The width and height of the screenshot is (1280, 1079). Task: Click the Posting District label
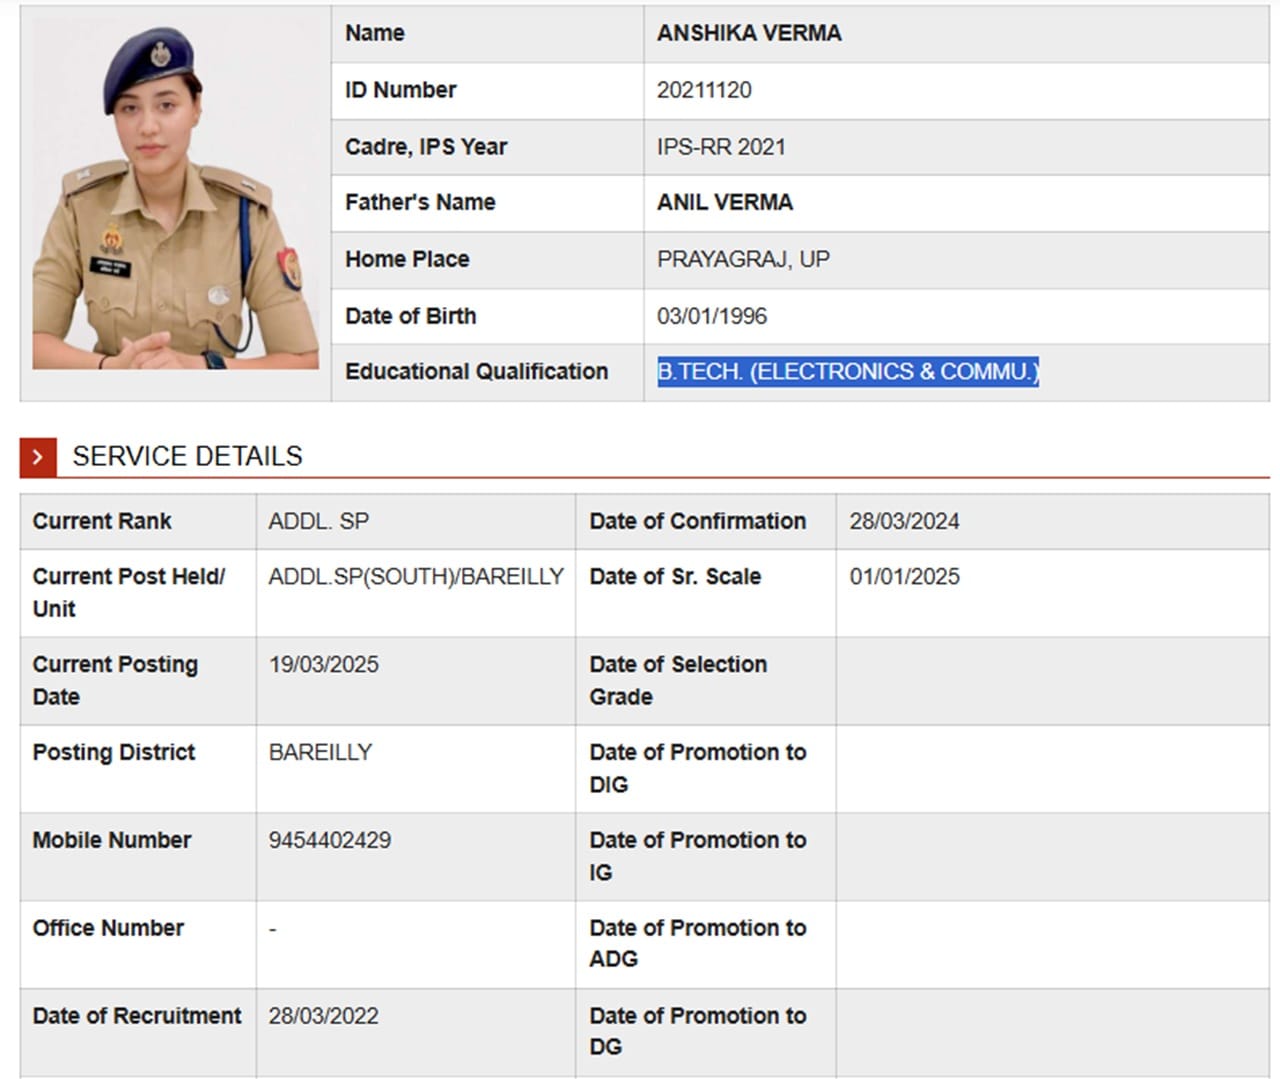114,752
